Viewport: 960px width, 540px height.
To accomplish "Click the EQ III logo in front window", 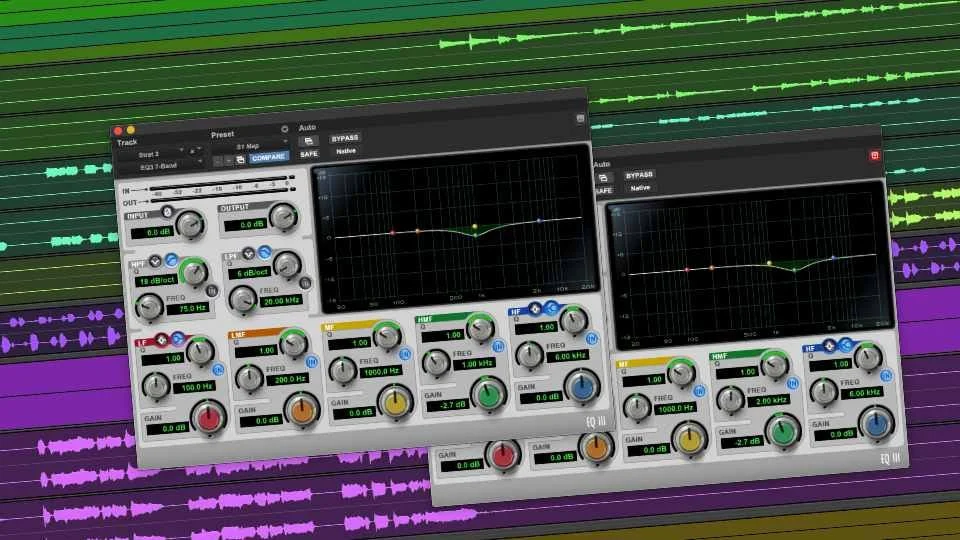I will tap(596, 421).
